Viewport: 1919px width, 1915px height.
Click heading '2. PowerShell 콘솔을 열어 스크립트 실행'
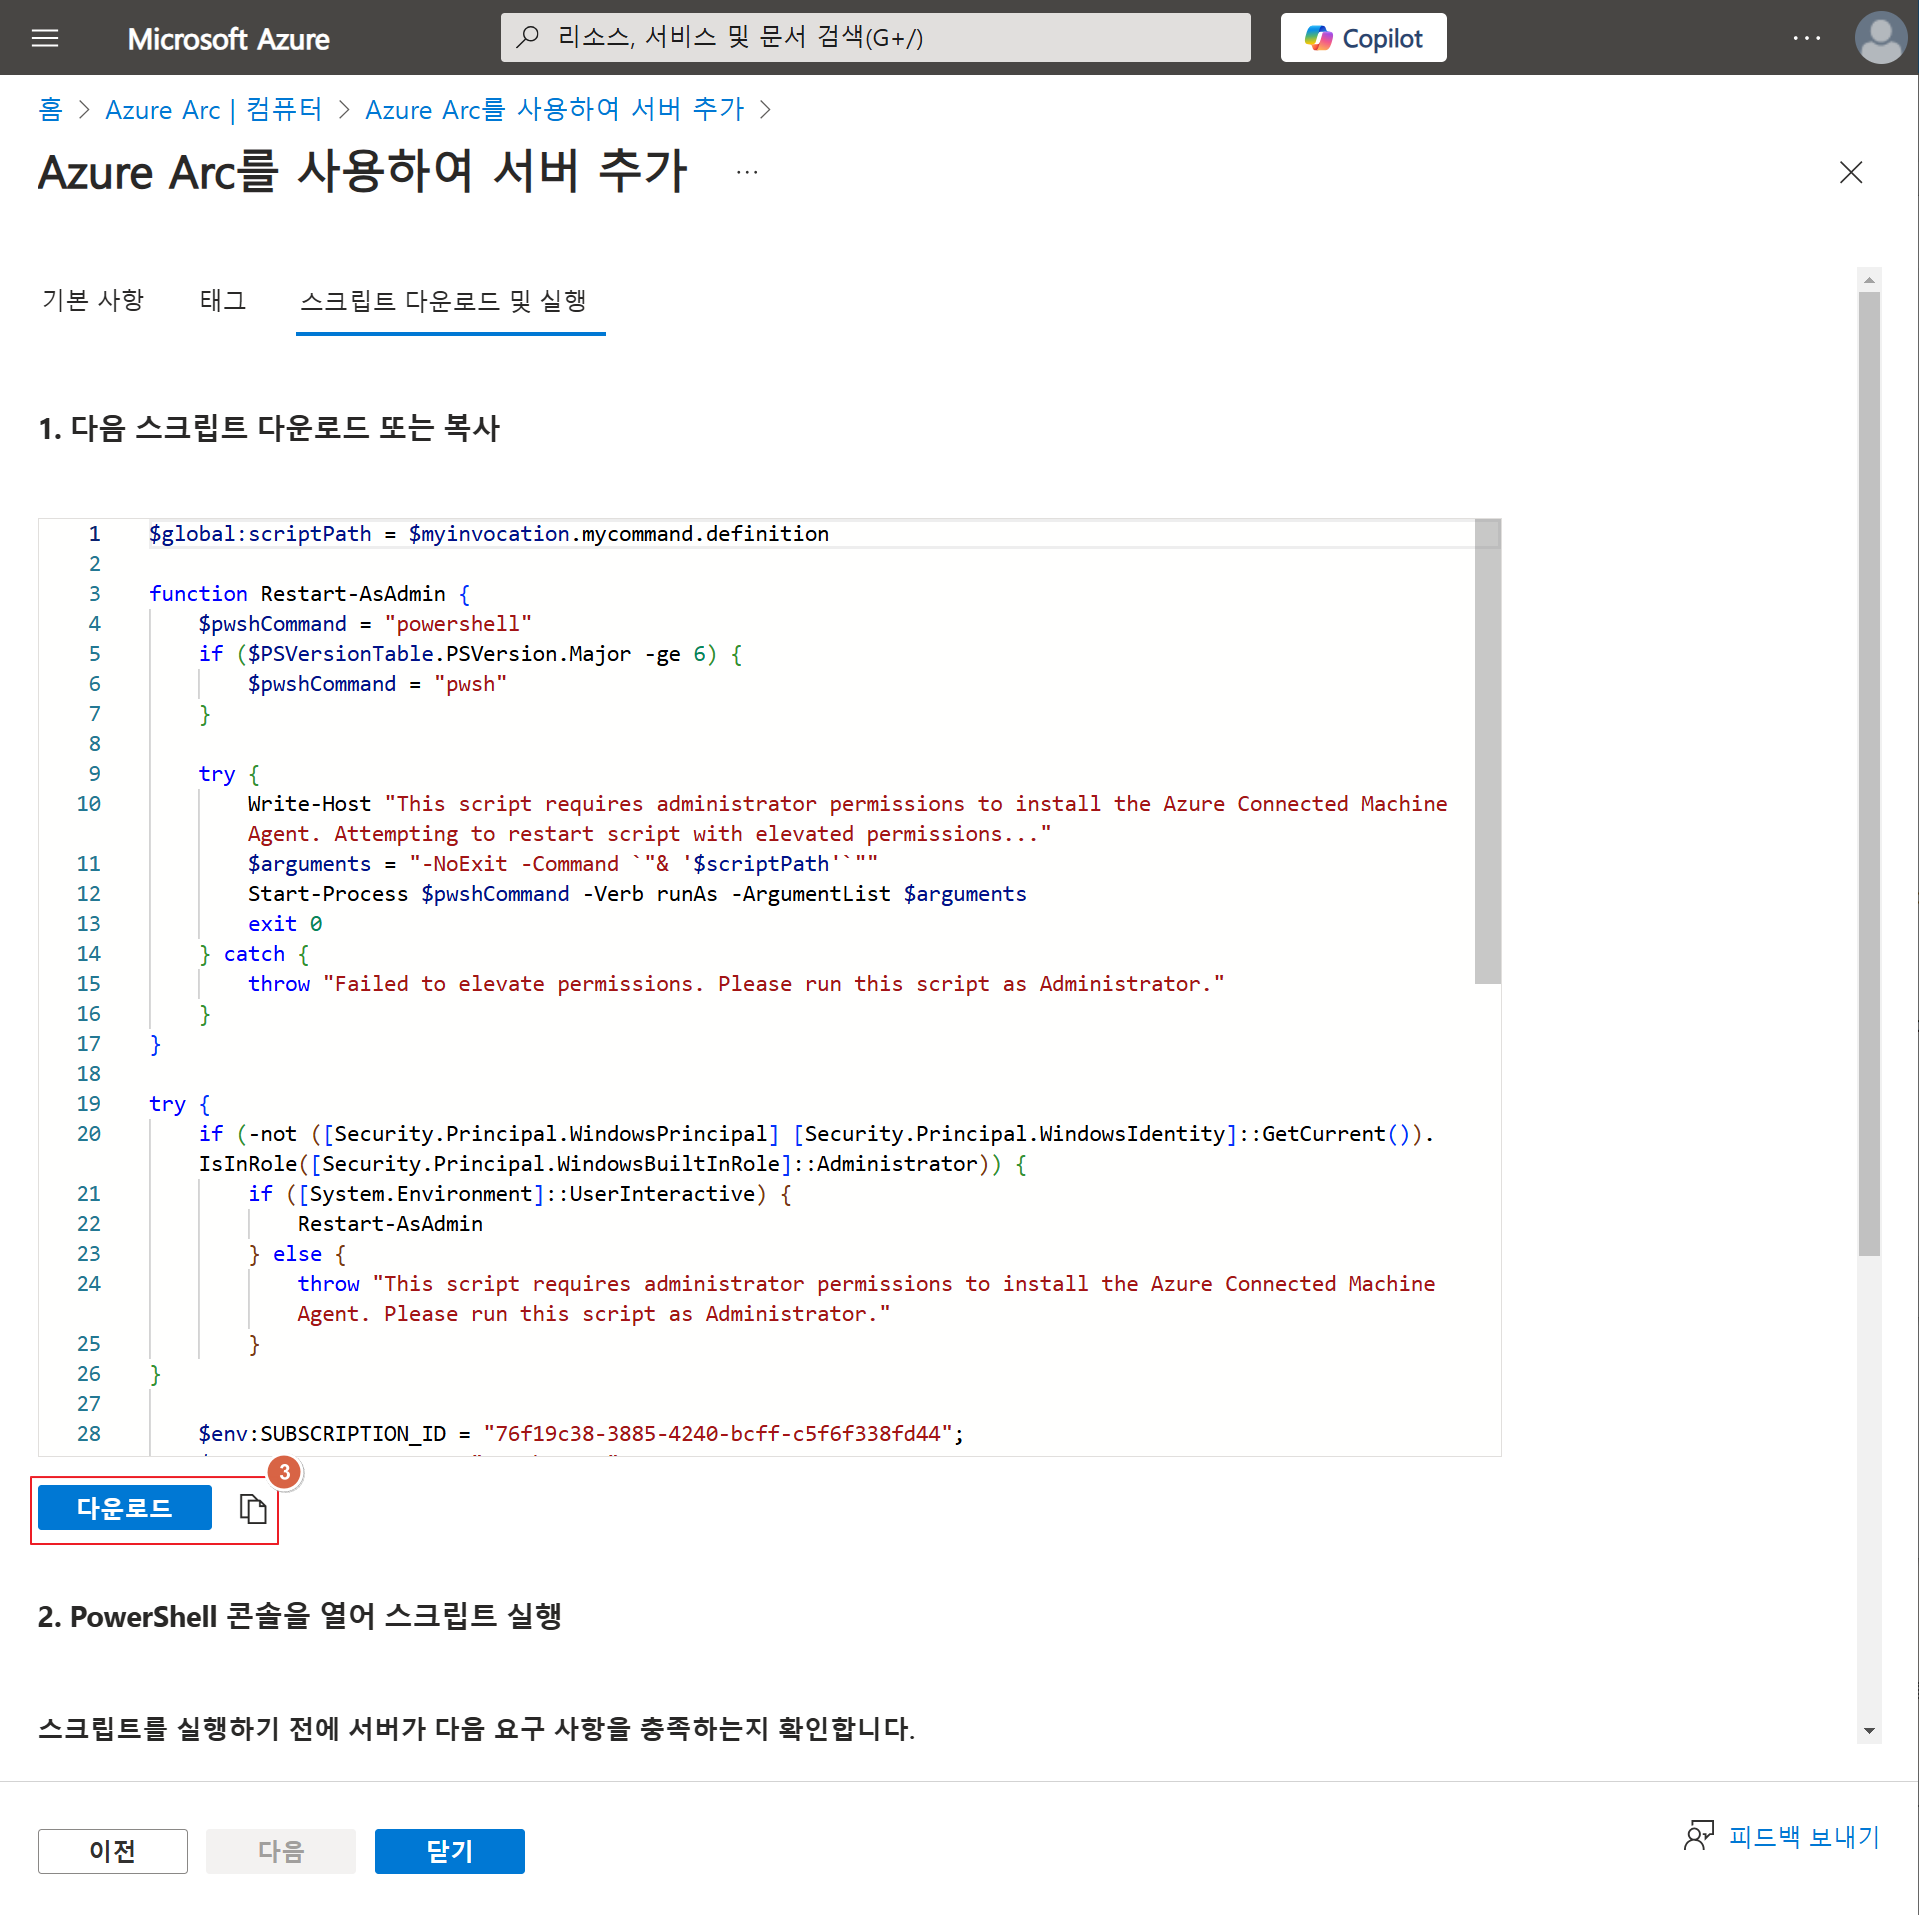pos(300,1616)
